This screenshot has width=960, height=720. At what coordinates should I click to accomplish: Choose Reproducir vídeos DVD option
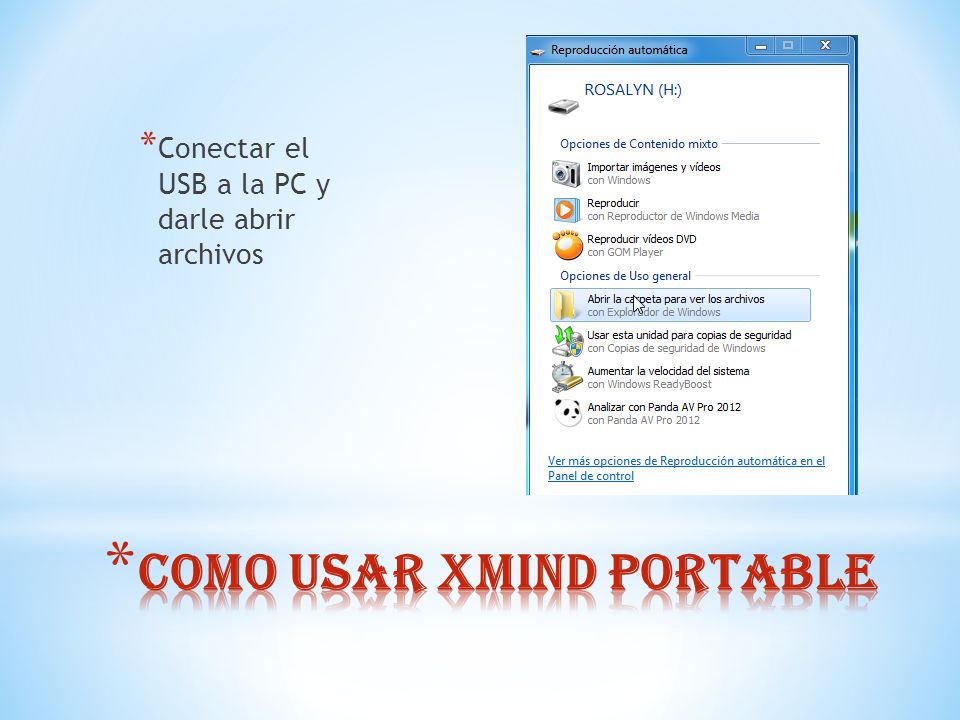680,246
